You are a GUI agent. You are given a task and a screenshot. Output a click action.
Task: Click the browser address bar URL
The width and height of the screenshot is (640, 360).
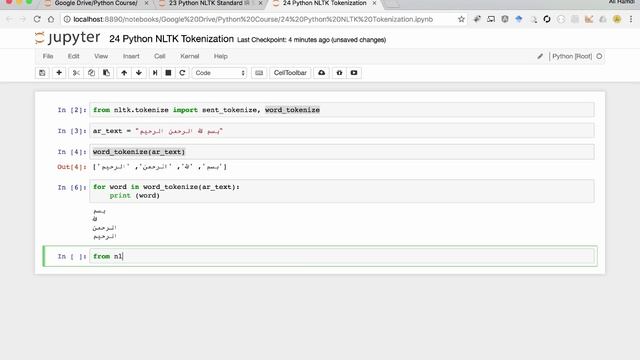(x=253, y=19)
